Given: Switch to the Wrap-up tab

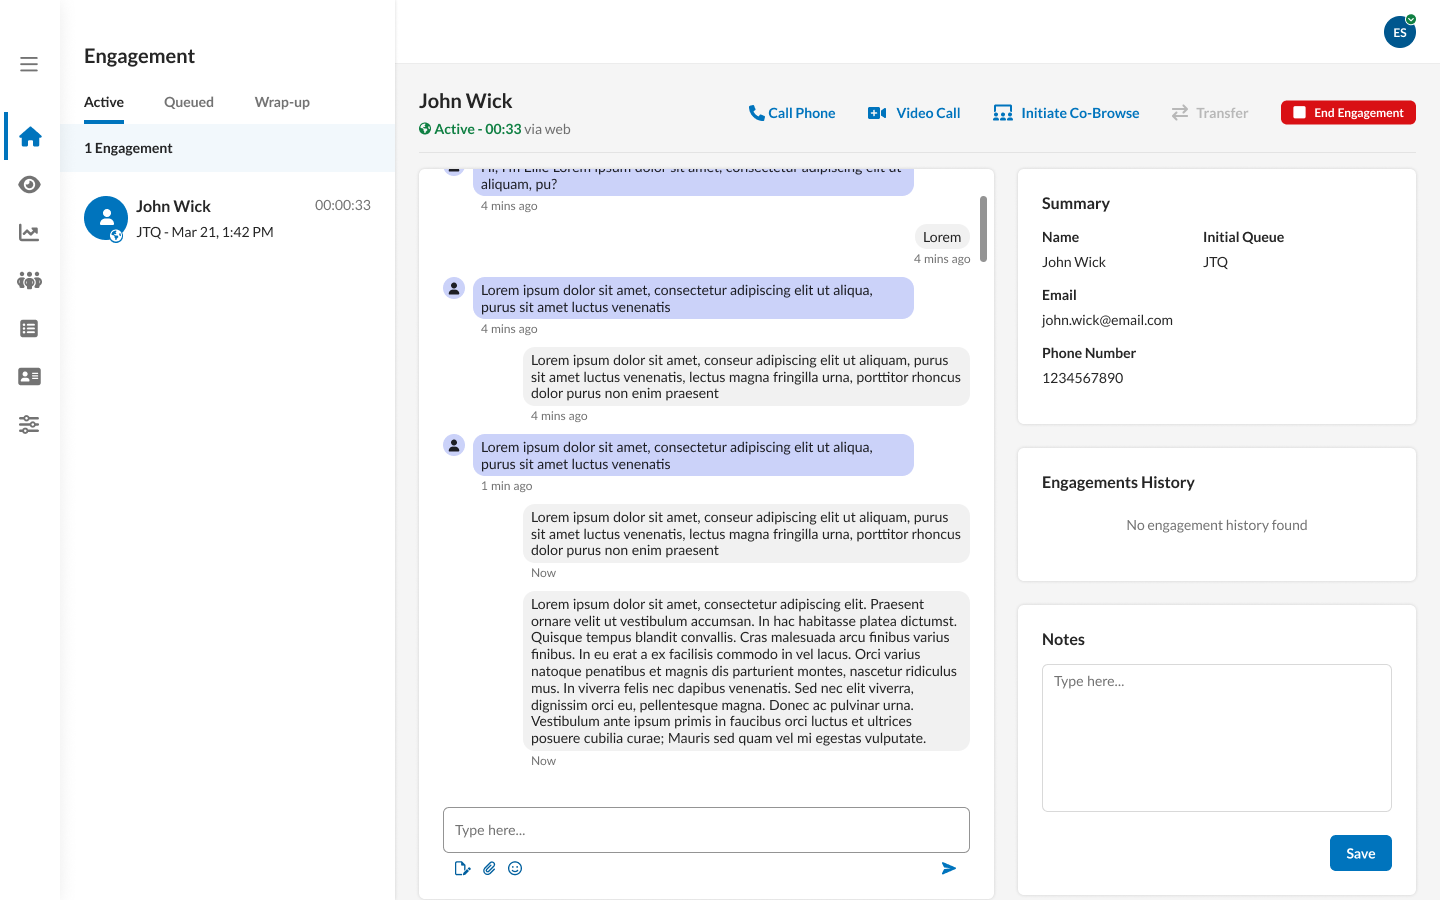Looking at the screenshot, I should [x=282, y=102].
